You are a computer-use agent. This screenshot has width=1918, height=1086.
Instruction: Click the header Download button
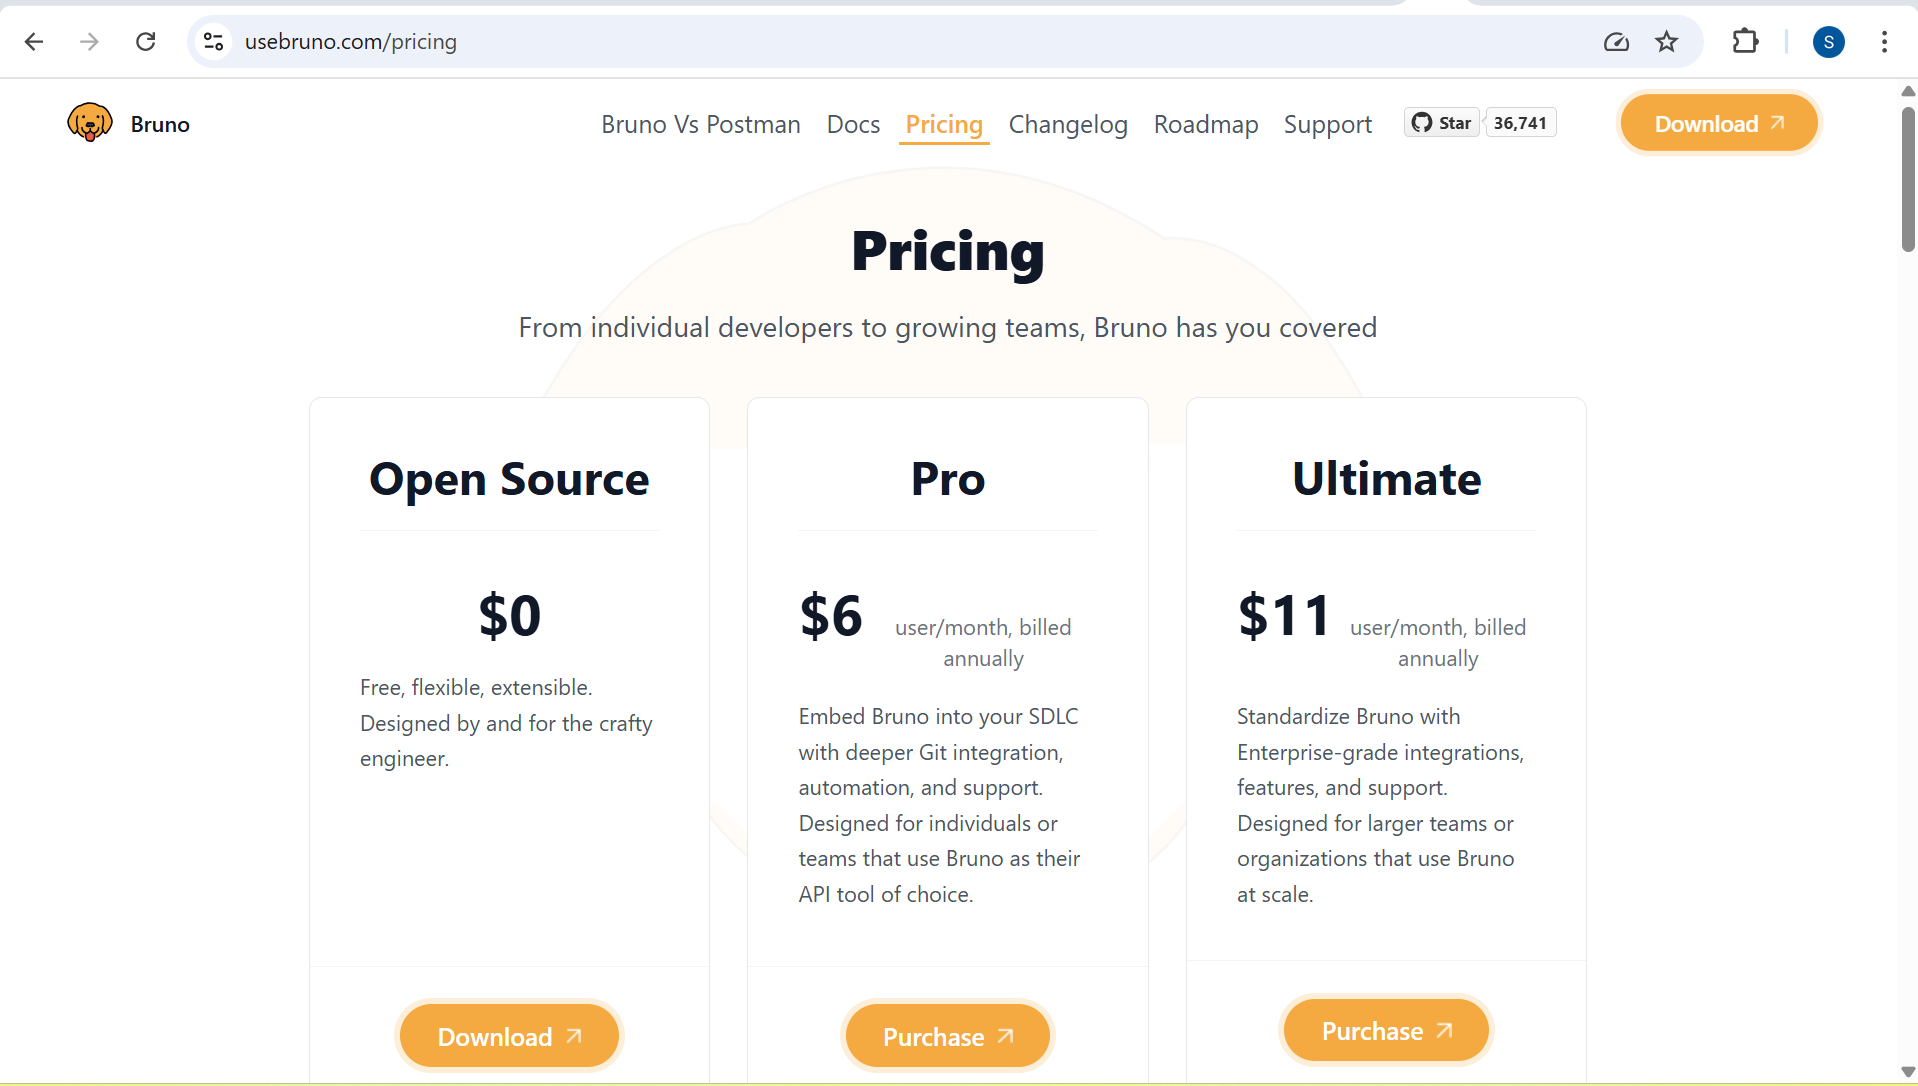[x=1718, y=124]
